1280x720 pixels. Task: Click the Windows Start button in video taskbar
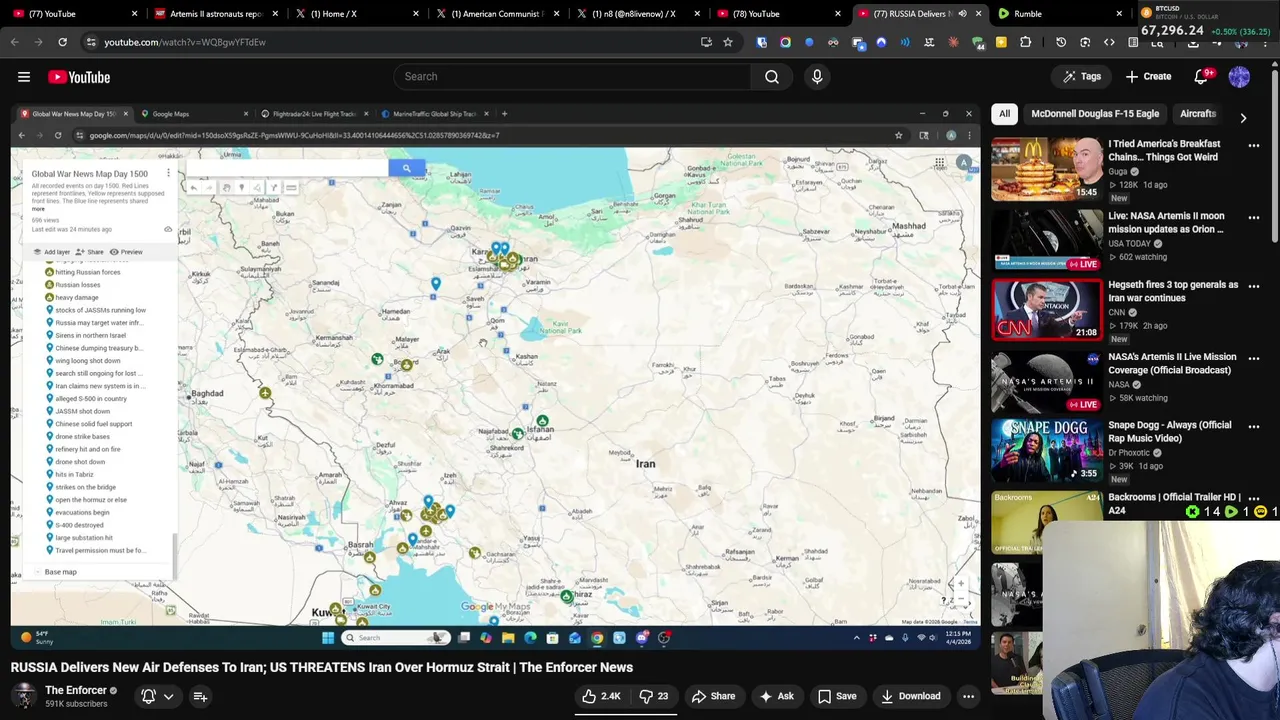(x=328, y=638)
